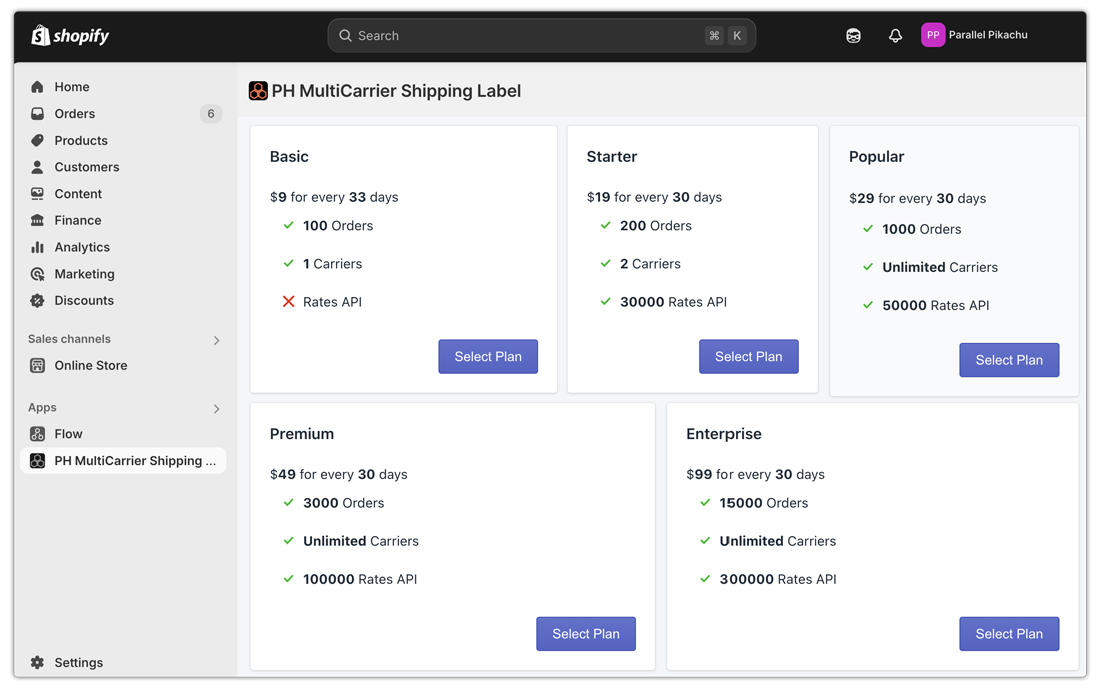Click the checkmark beside 100 Orders
1100x688 pixels.
(288, 225)
